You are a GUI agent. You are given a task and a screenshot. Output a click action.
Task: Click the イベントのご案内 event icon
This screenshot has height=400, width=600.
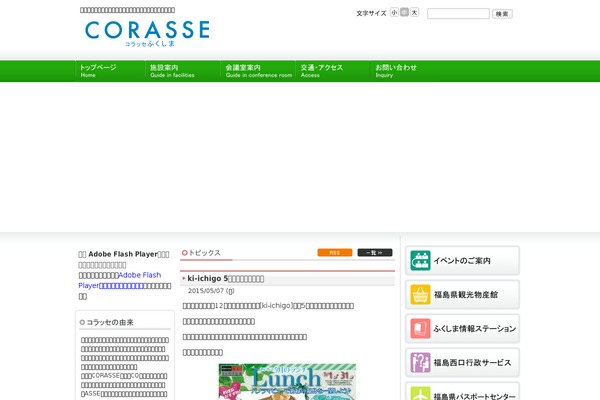[x=420, y=261]
